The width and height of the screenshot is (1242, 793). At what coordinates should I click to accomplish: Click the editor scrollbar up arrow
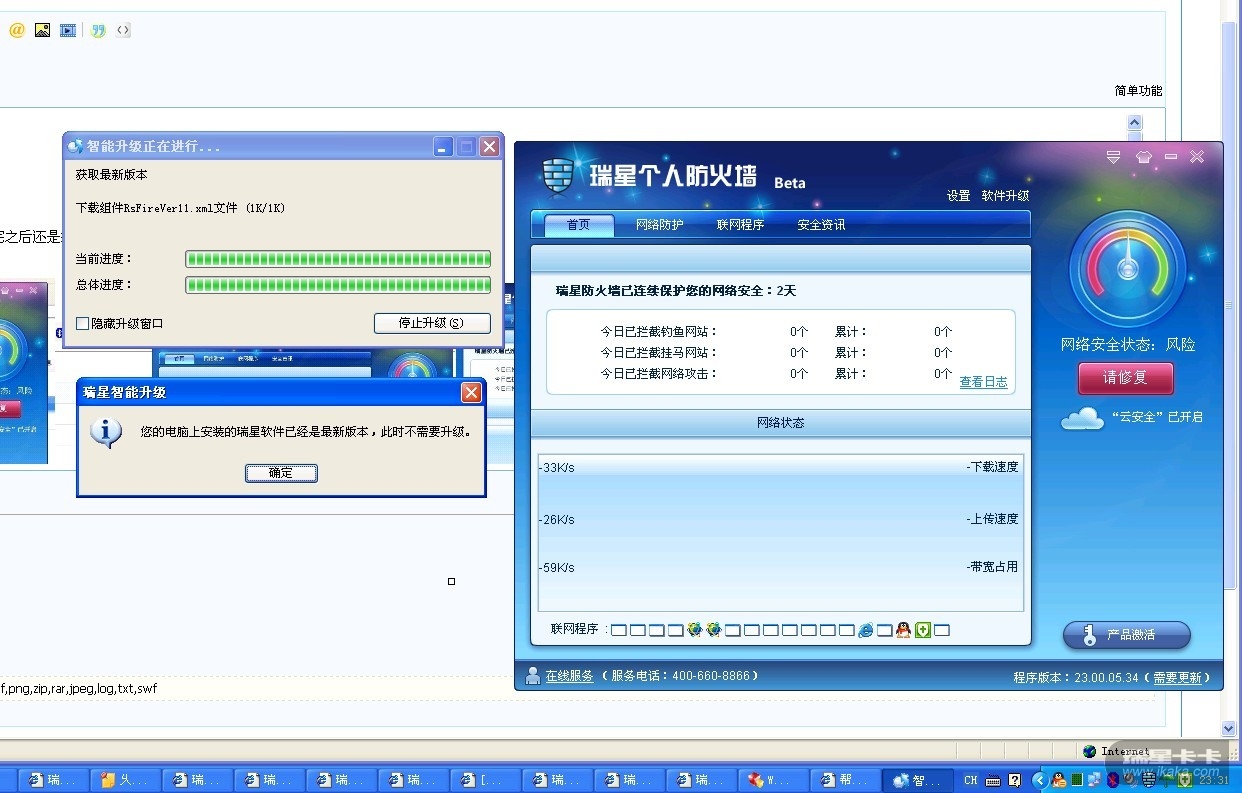1134,122
